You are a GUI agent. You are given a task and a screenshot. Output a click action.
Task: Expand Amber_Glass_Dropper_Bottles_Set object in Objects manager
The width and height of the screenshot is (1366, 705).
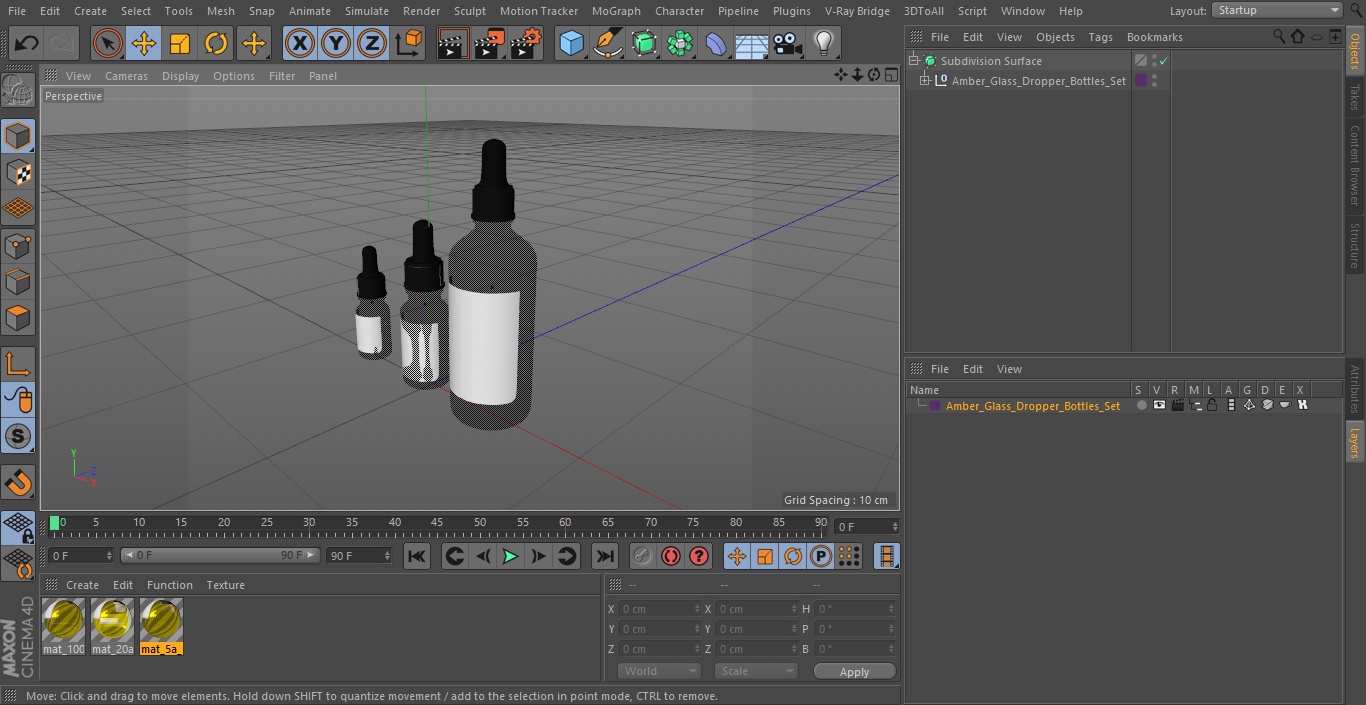pos(925,81)
